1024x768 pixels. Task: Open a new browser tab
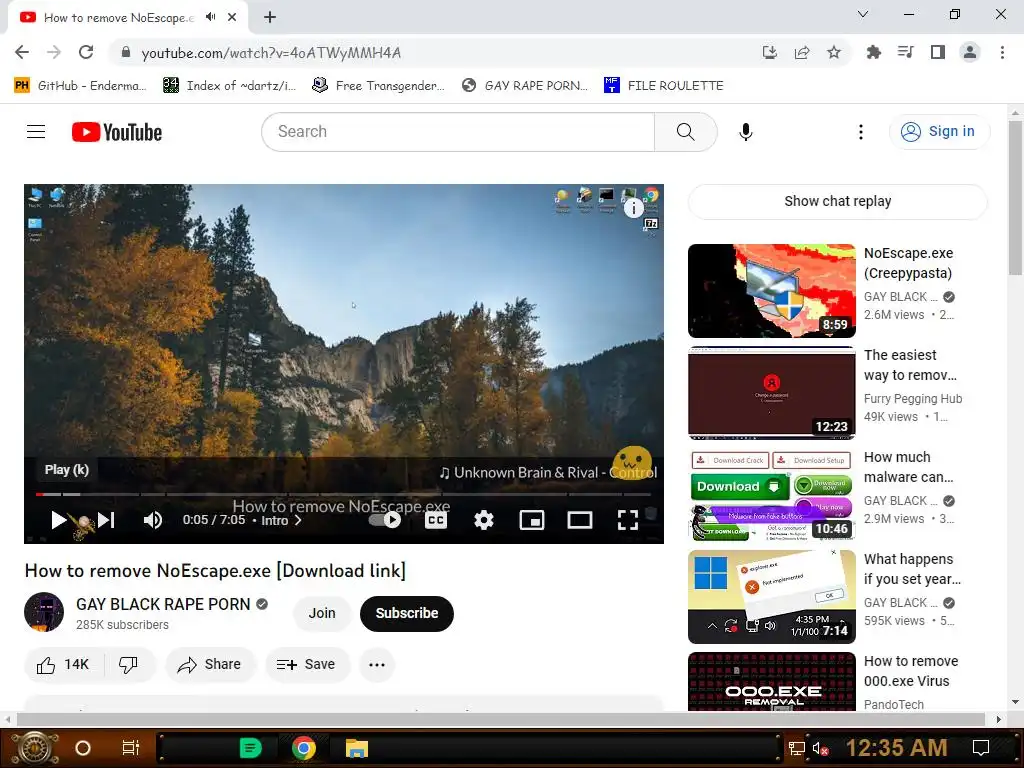270,18
